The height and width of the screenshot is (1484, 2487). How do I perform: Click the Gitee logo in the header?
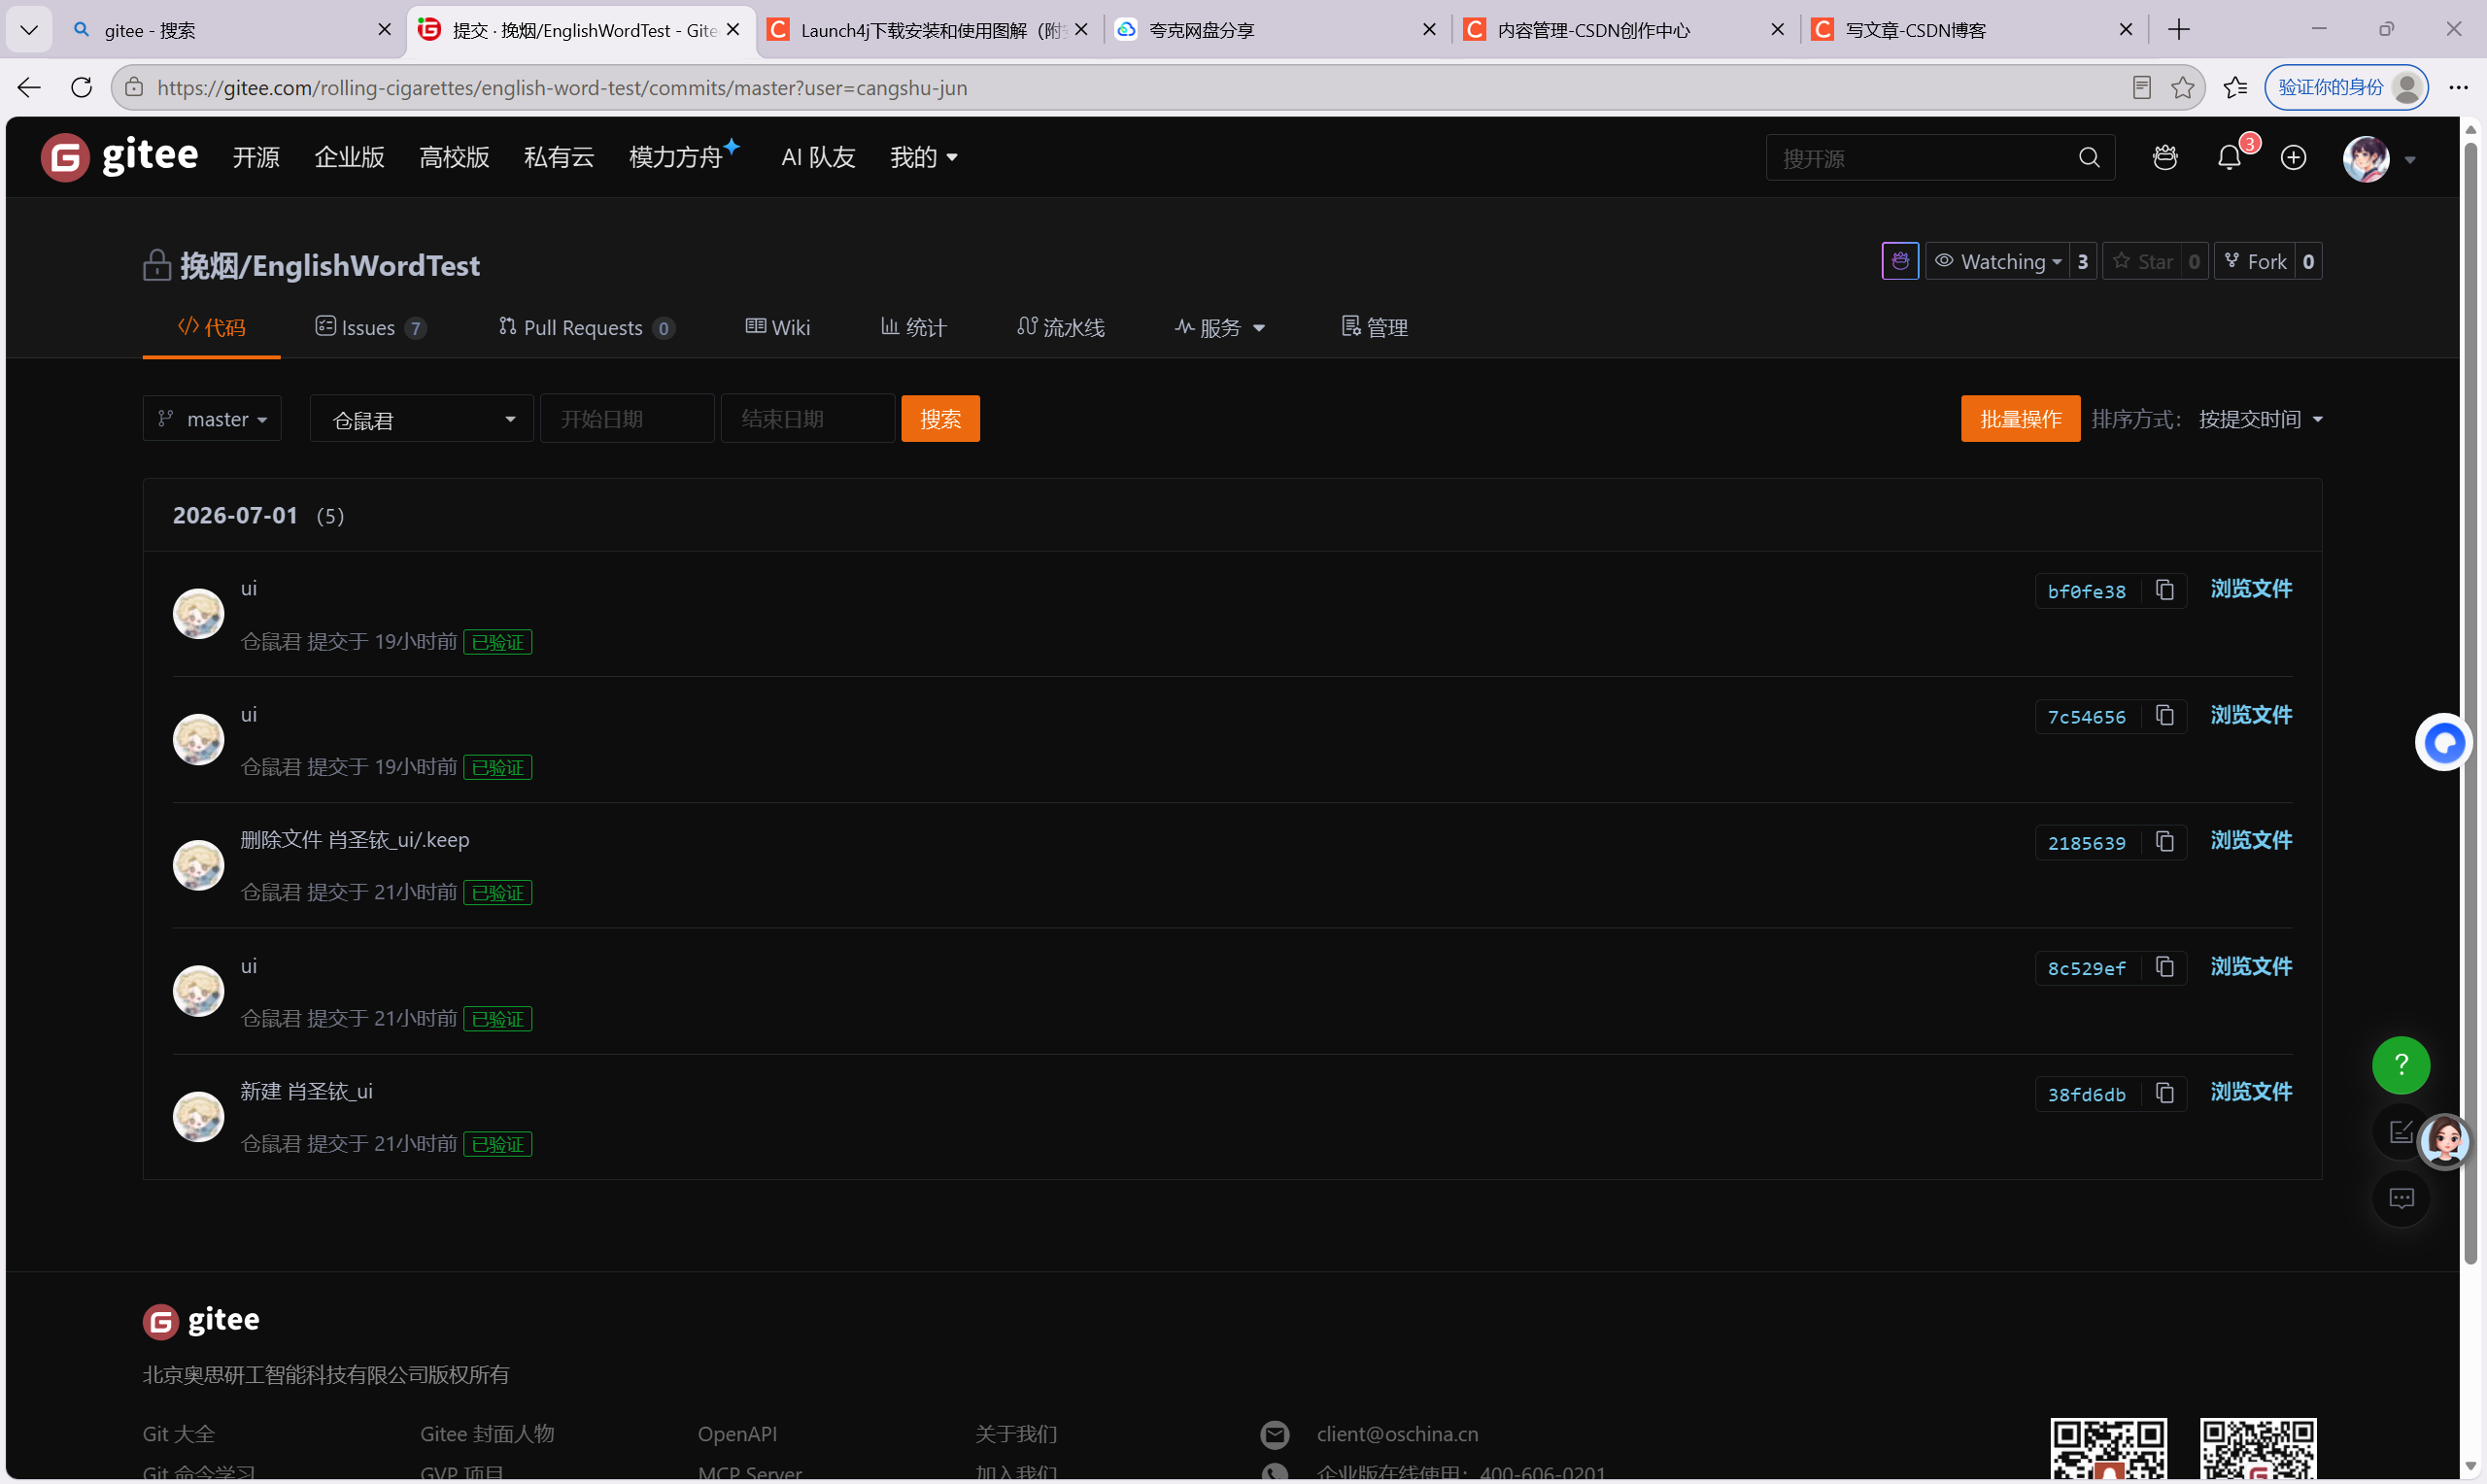coord(120,157)
